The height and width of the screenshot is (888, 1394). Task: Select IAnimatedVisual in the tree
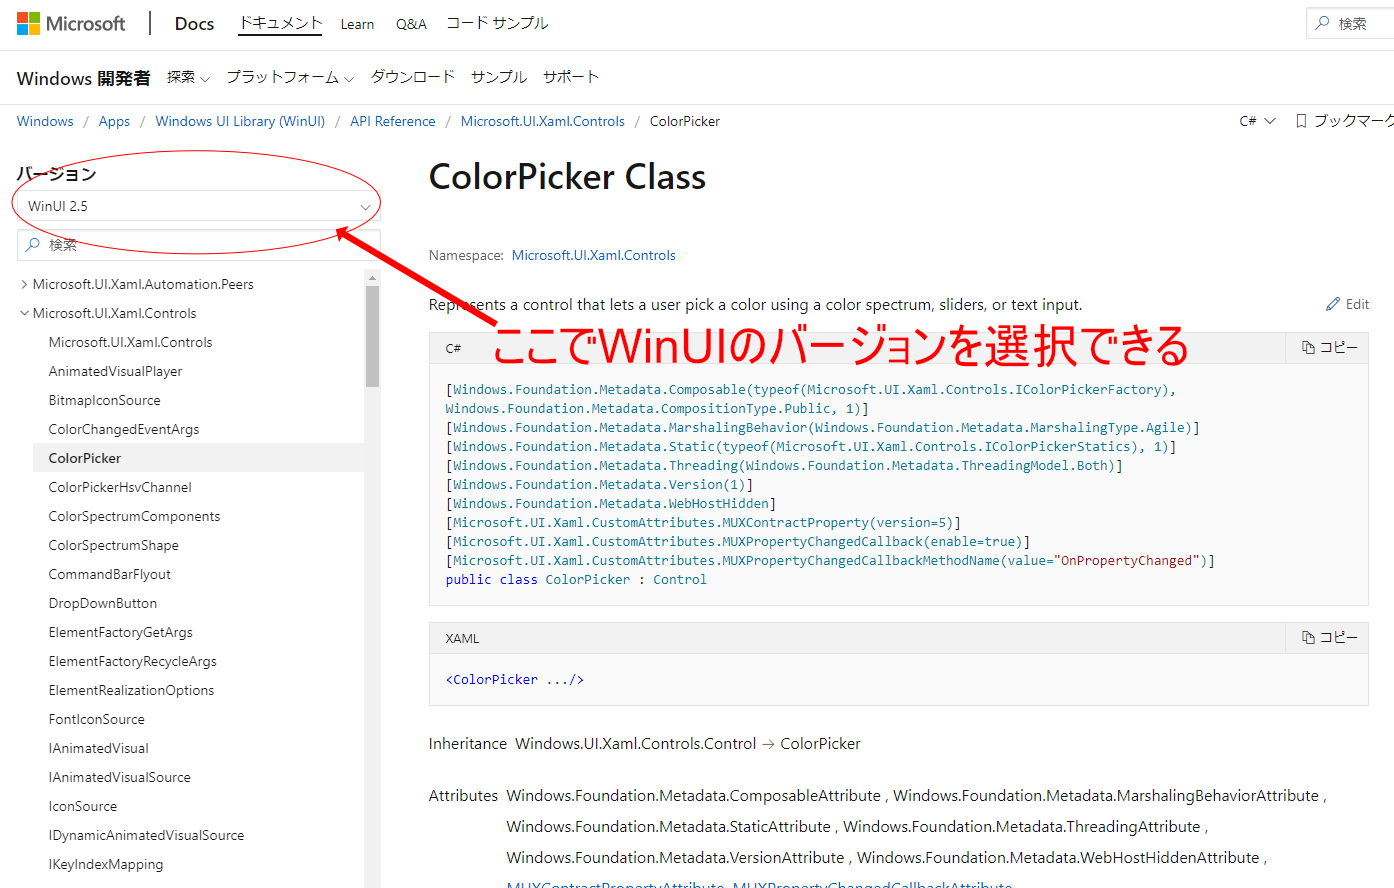point(99,748)
